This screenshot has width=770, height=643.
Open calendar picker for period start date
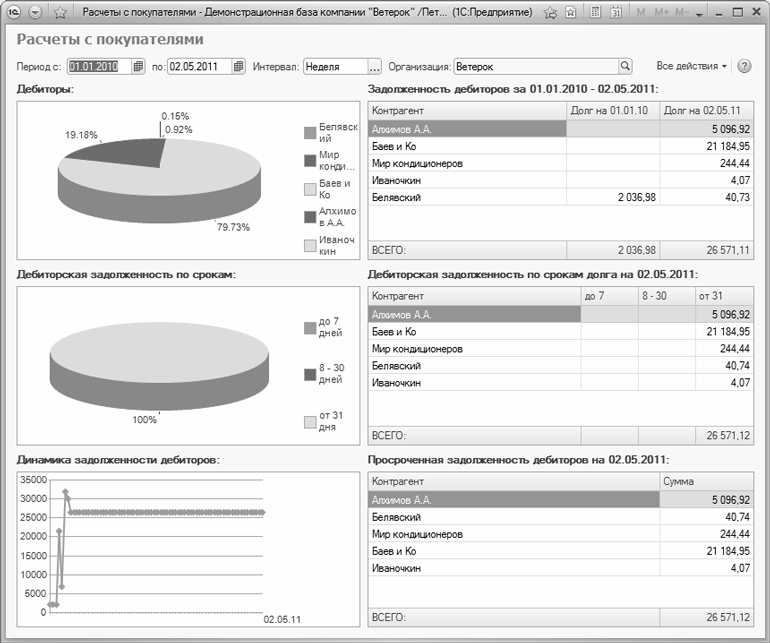pos(138,66)
